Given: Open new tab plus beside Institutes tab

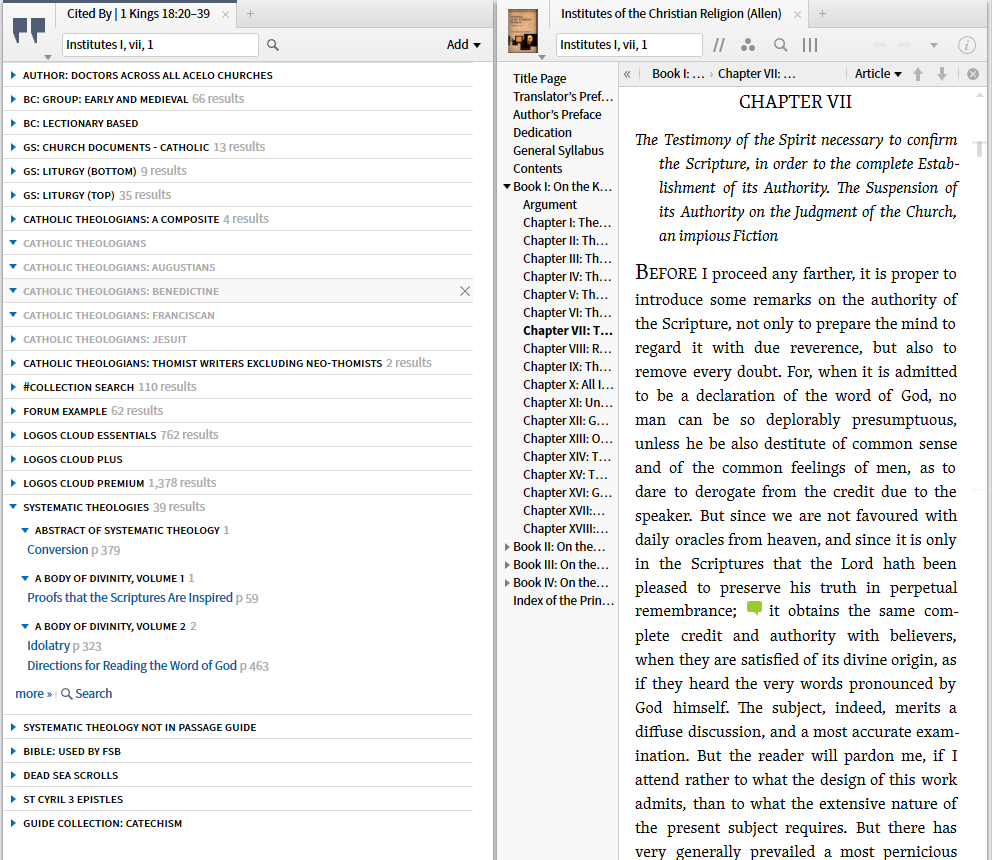Looking at the screenshot, I should 822,13.
